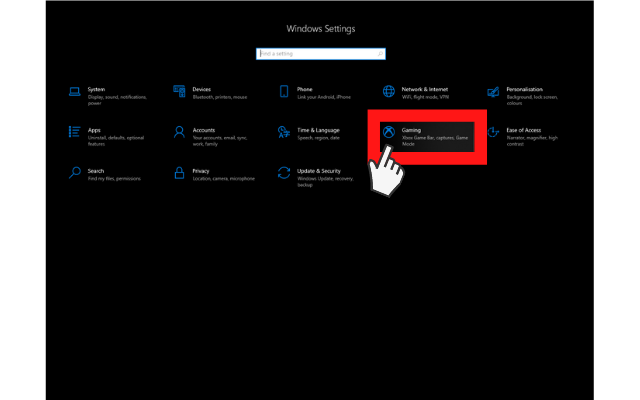This screenshot has width=640, height=400.
Task: Open the System settings laptop icon
Action: pyautogui.click(x=74, y=91)
